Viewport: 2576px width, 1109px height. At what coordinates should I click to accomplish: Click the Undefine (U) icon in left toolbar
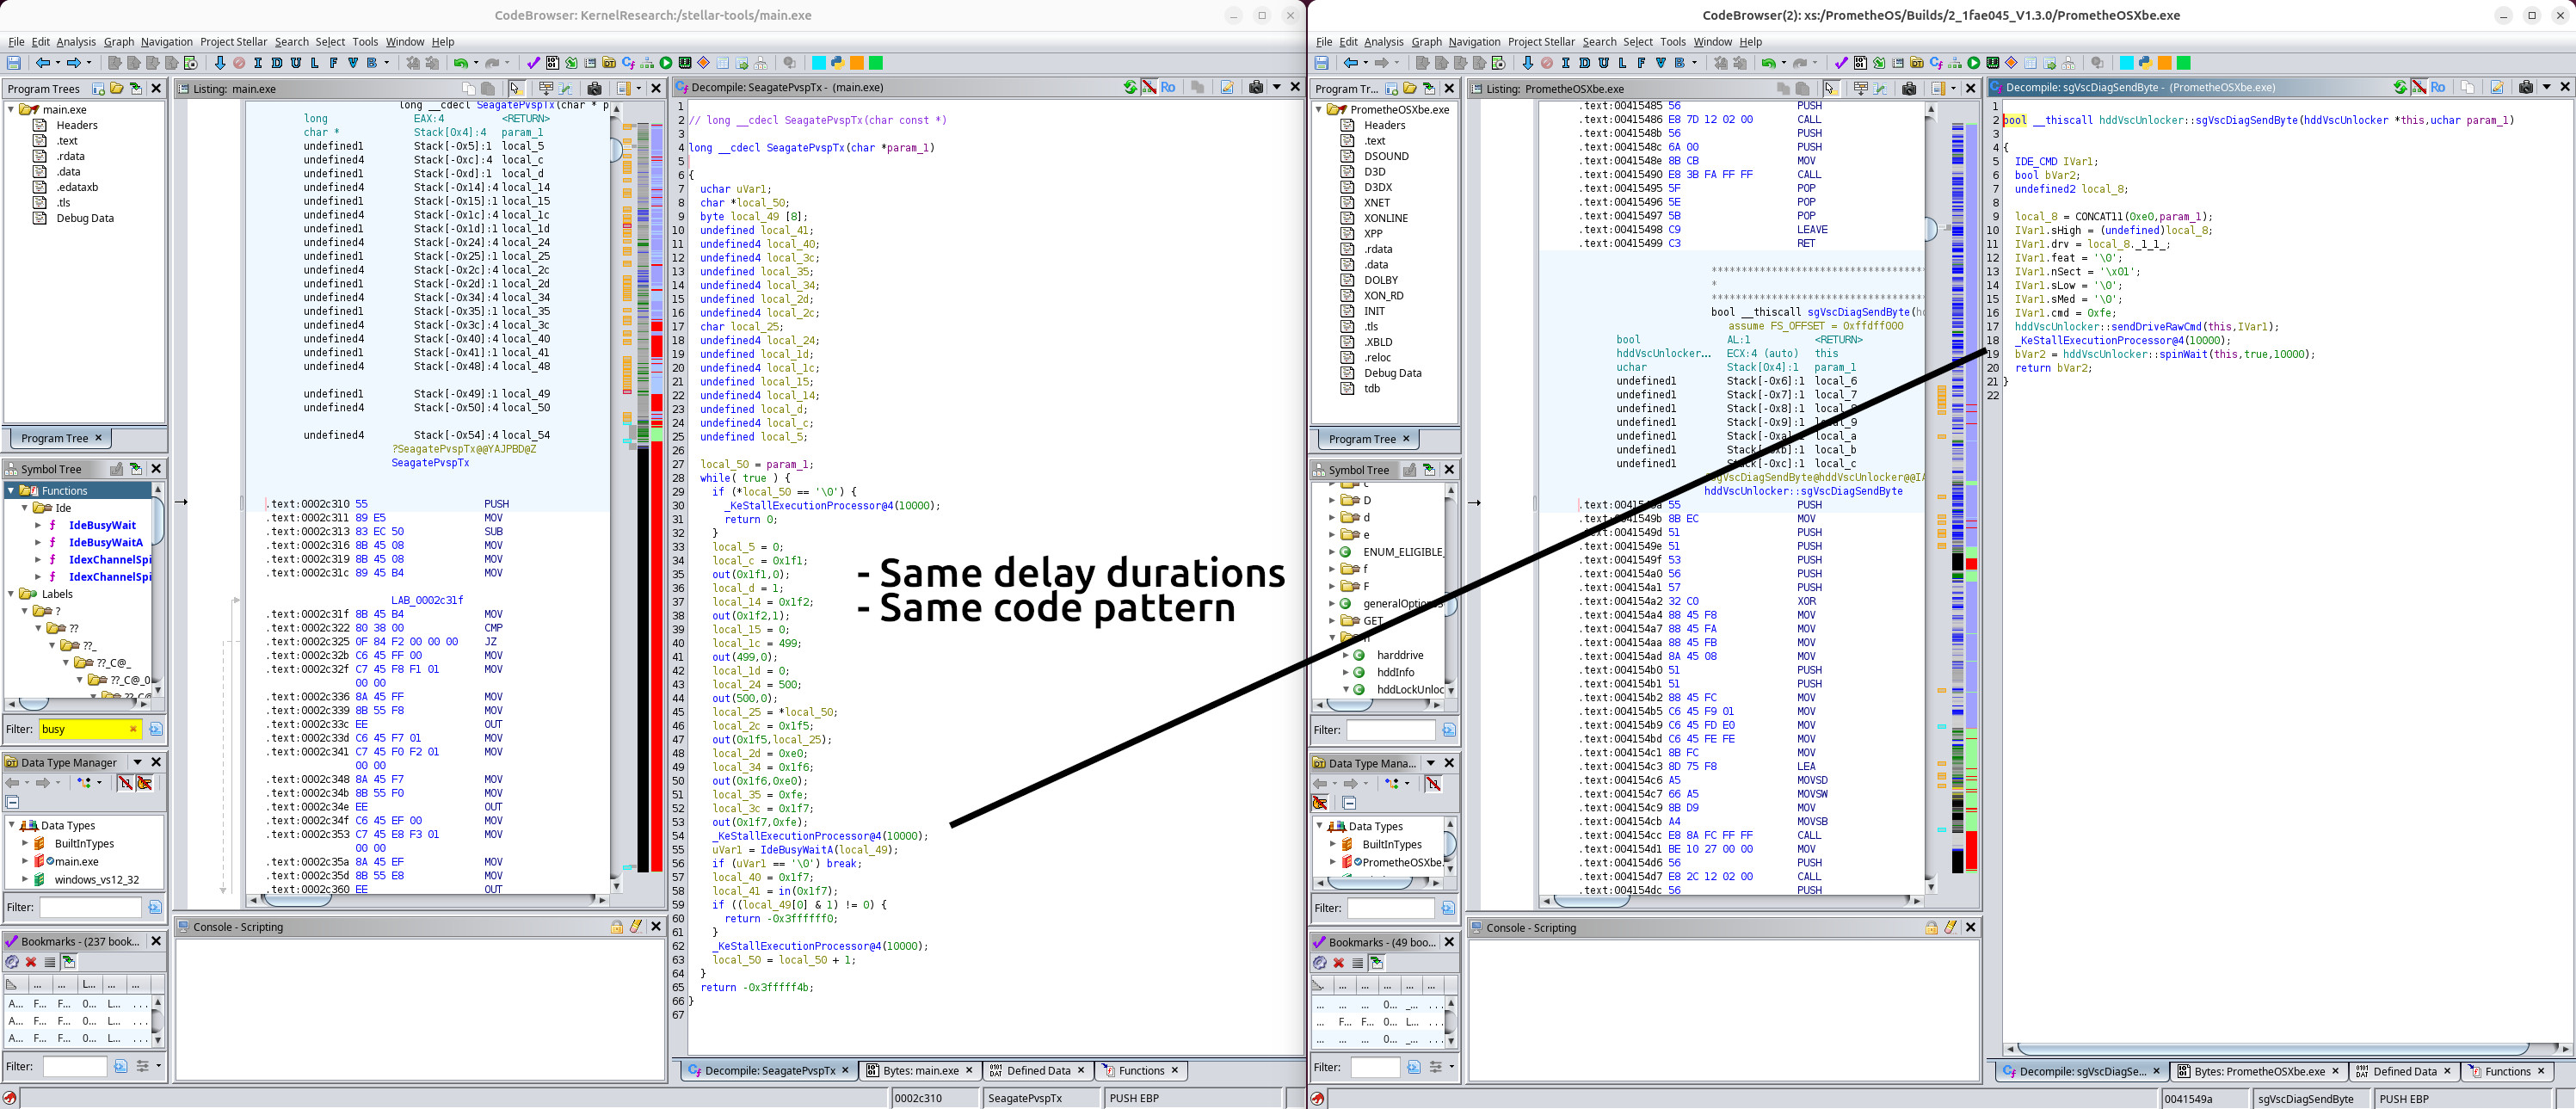pos(296,63)
